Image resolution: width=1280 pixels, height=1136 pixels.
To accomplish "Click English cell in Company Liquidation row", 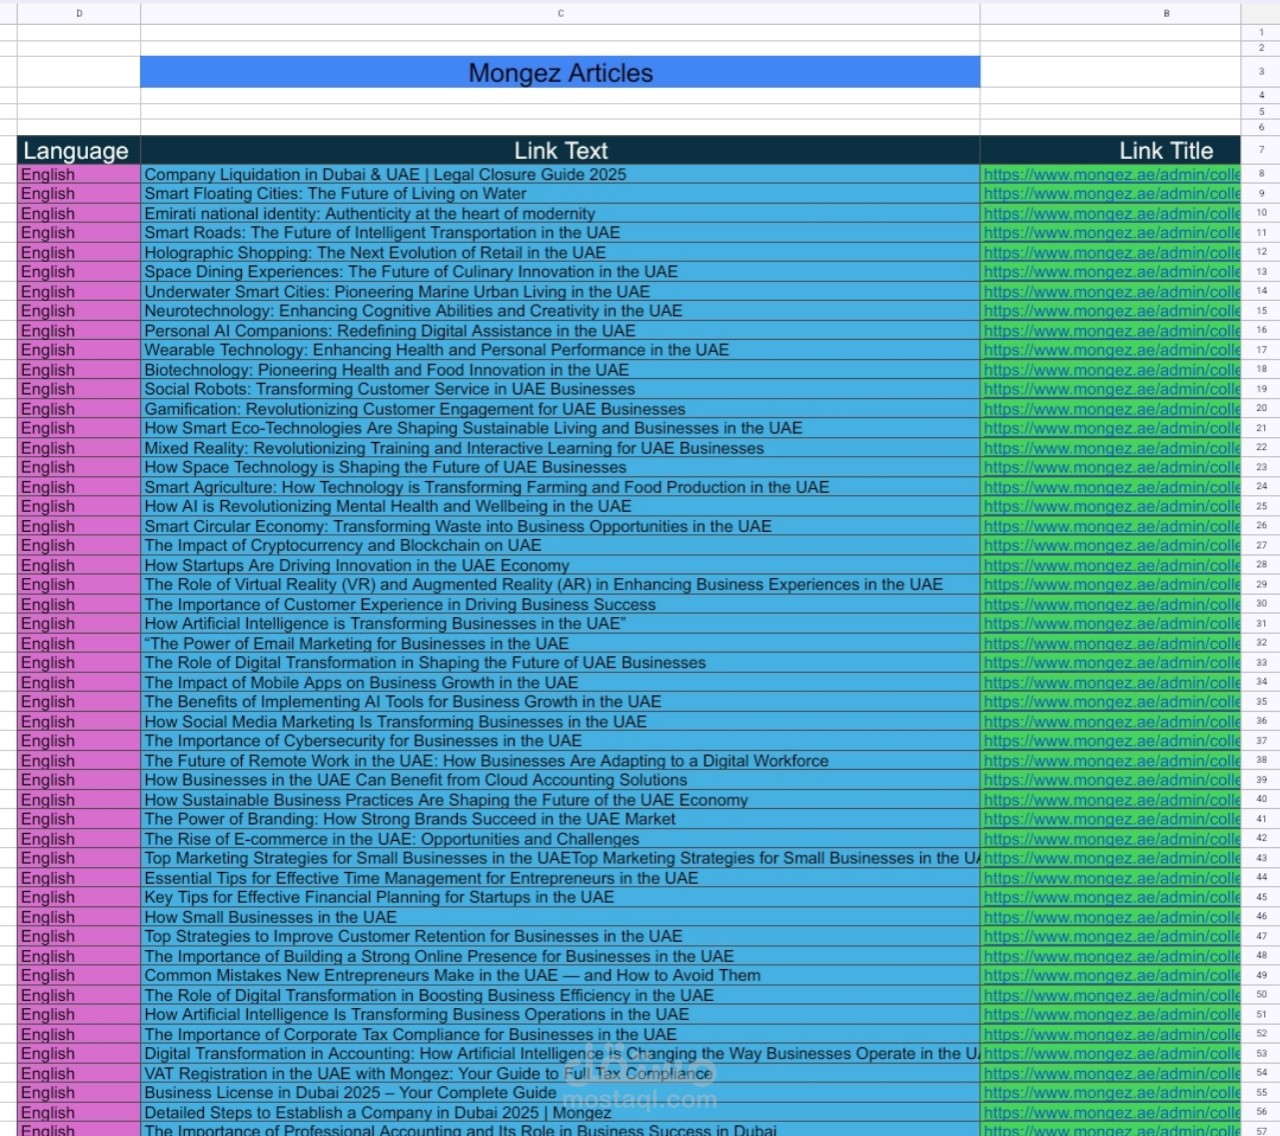I will pyautogui.click(x=79, y=174).
